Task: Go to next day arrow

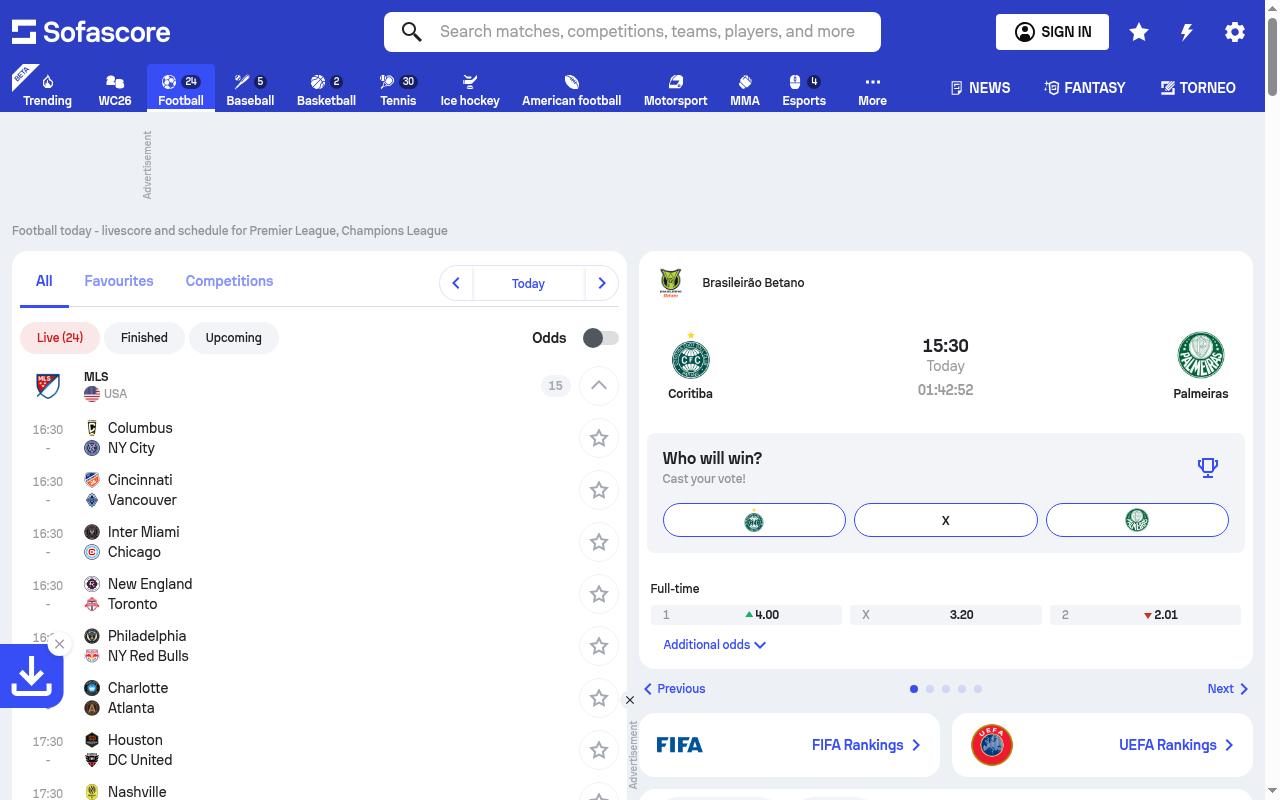Action: pyautogui.click(x=602, y=283)
